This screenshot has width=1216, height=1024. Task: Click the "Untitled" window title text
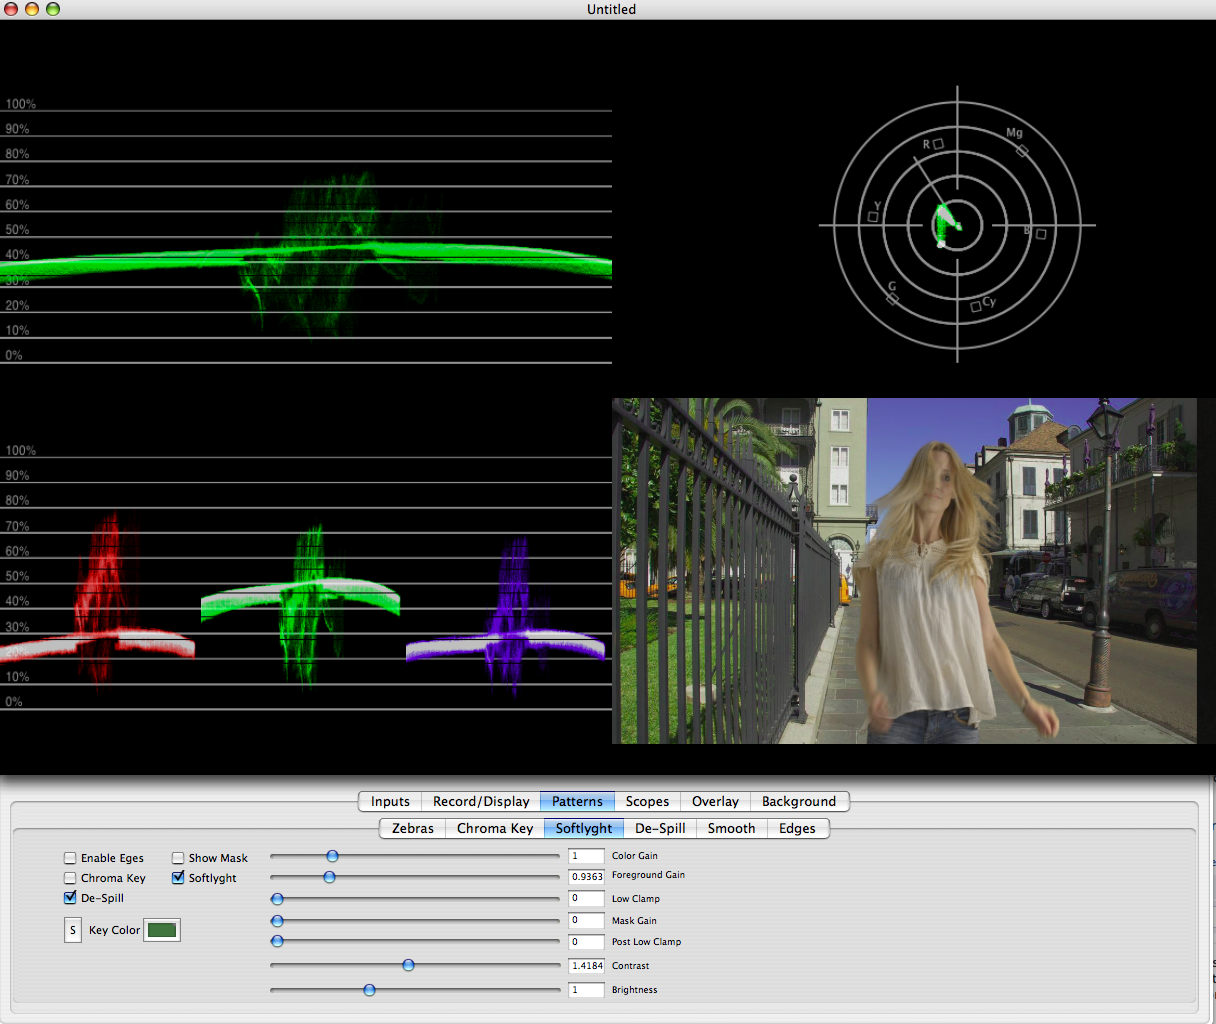(x=611, y=9)
